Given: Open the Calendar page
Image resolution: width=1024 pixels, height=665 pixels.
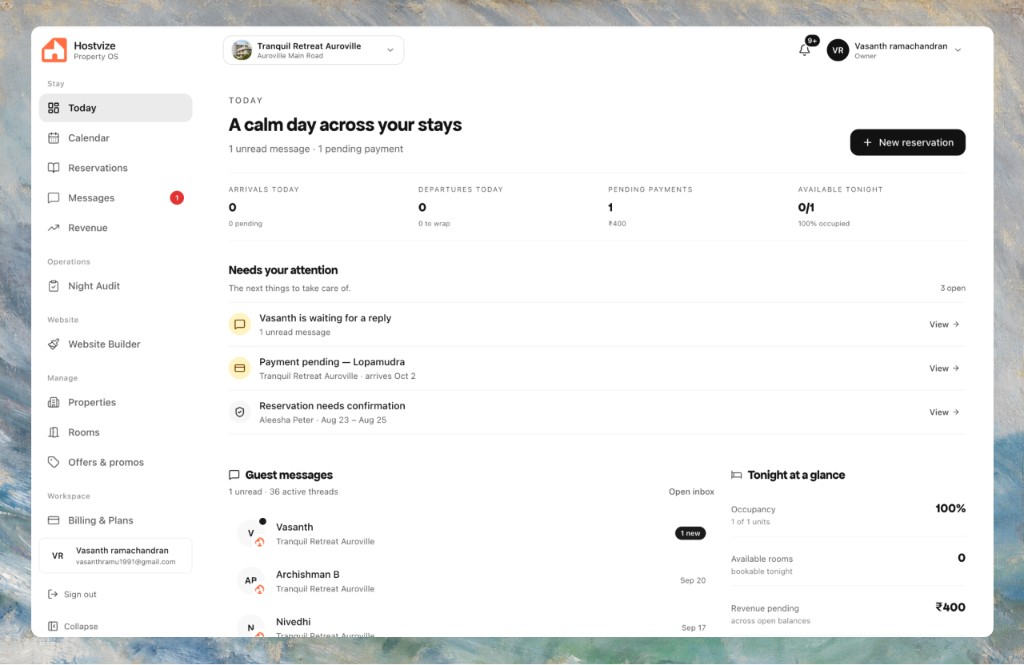Looking at the screenshot, I should click(x=116, y=138).
